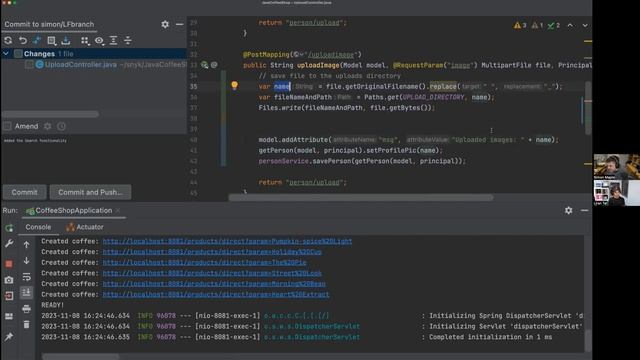Click the 1 weak warning indicator

(x=537, y=25)
